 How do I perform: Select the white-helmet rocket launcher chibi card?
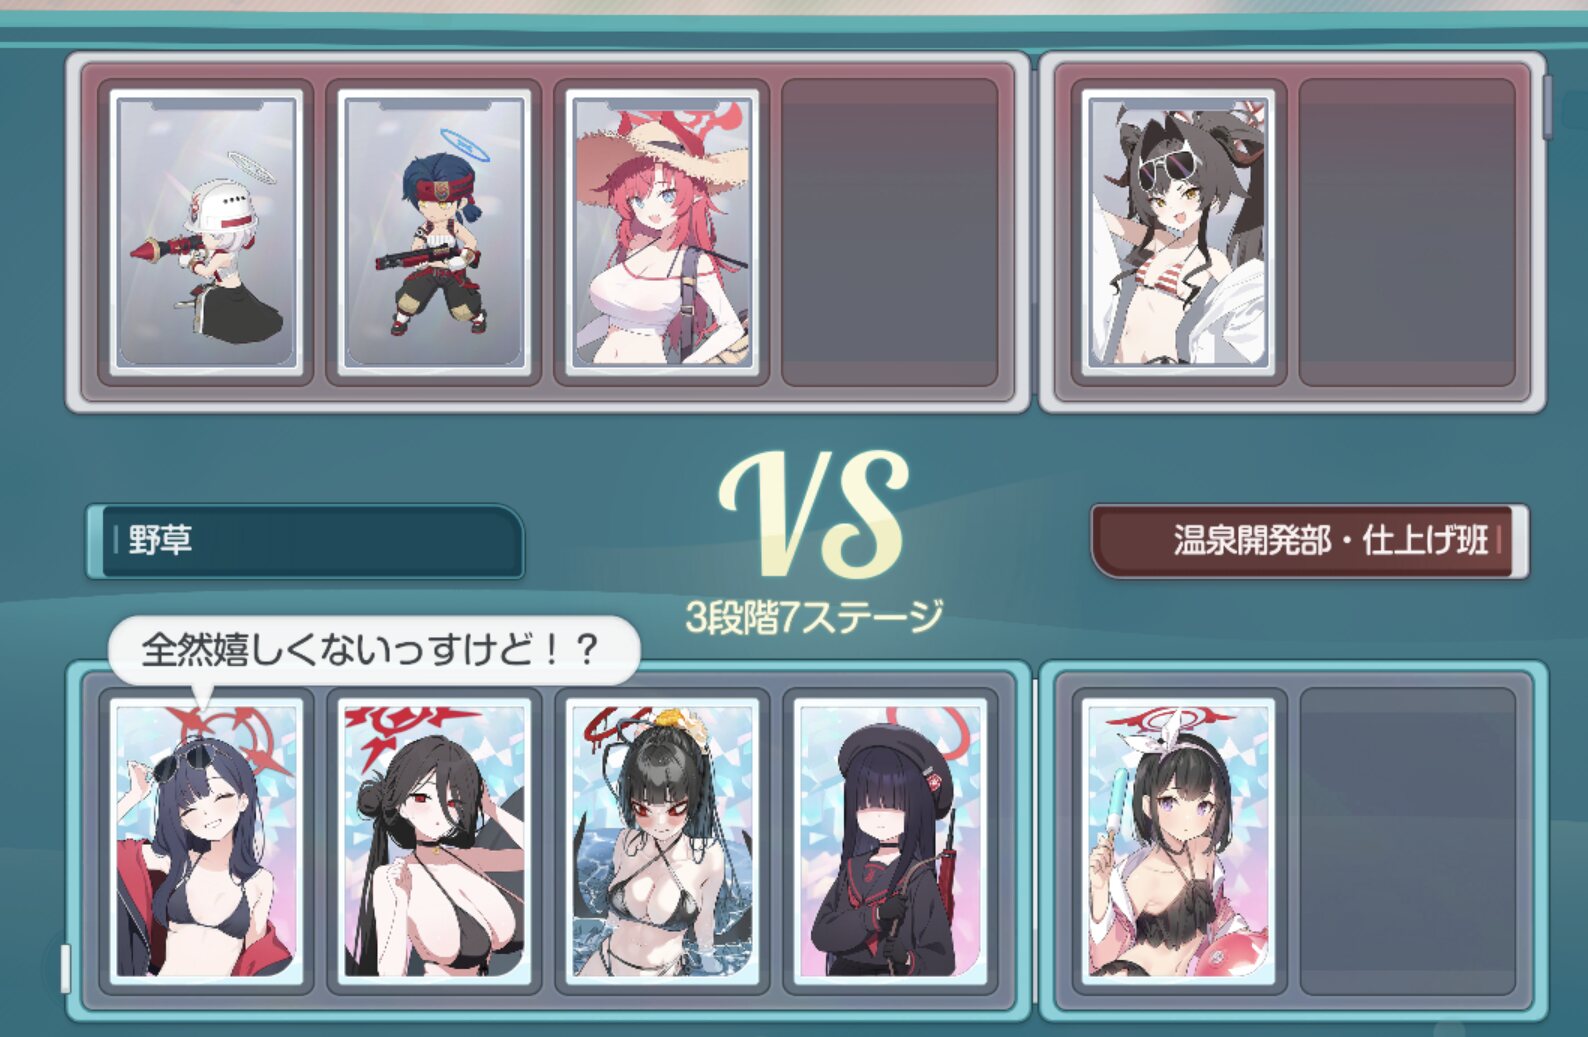(x=205, y=232)
